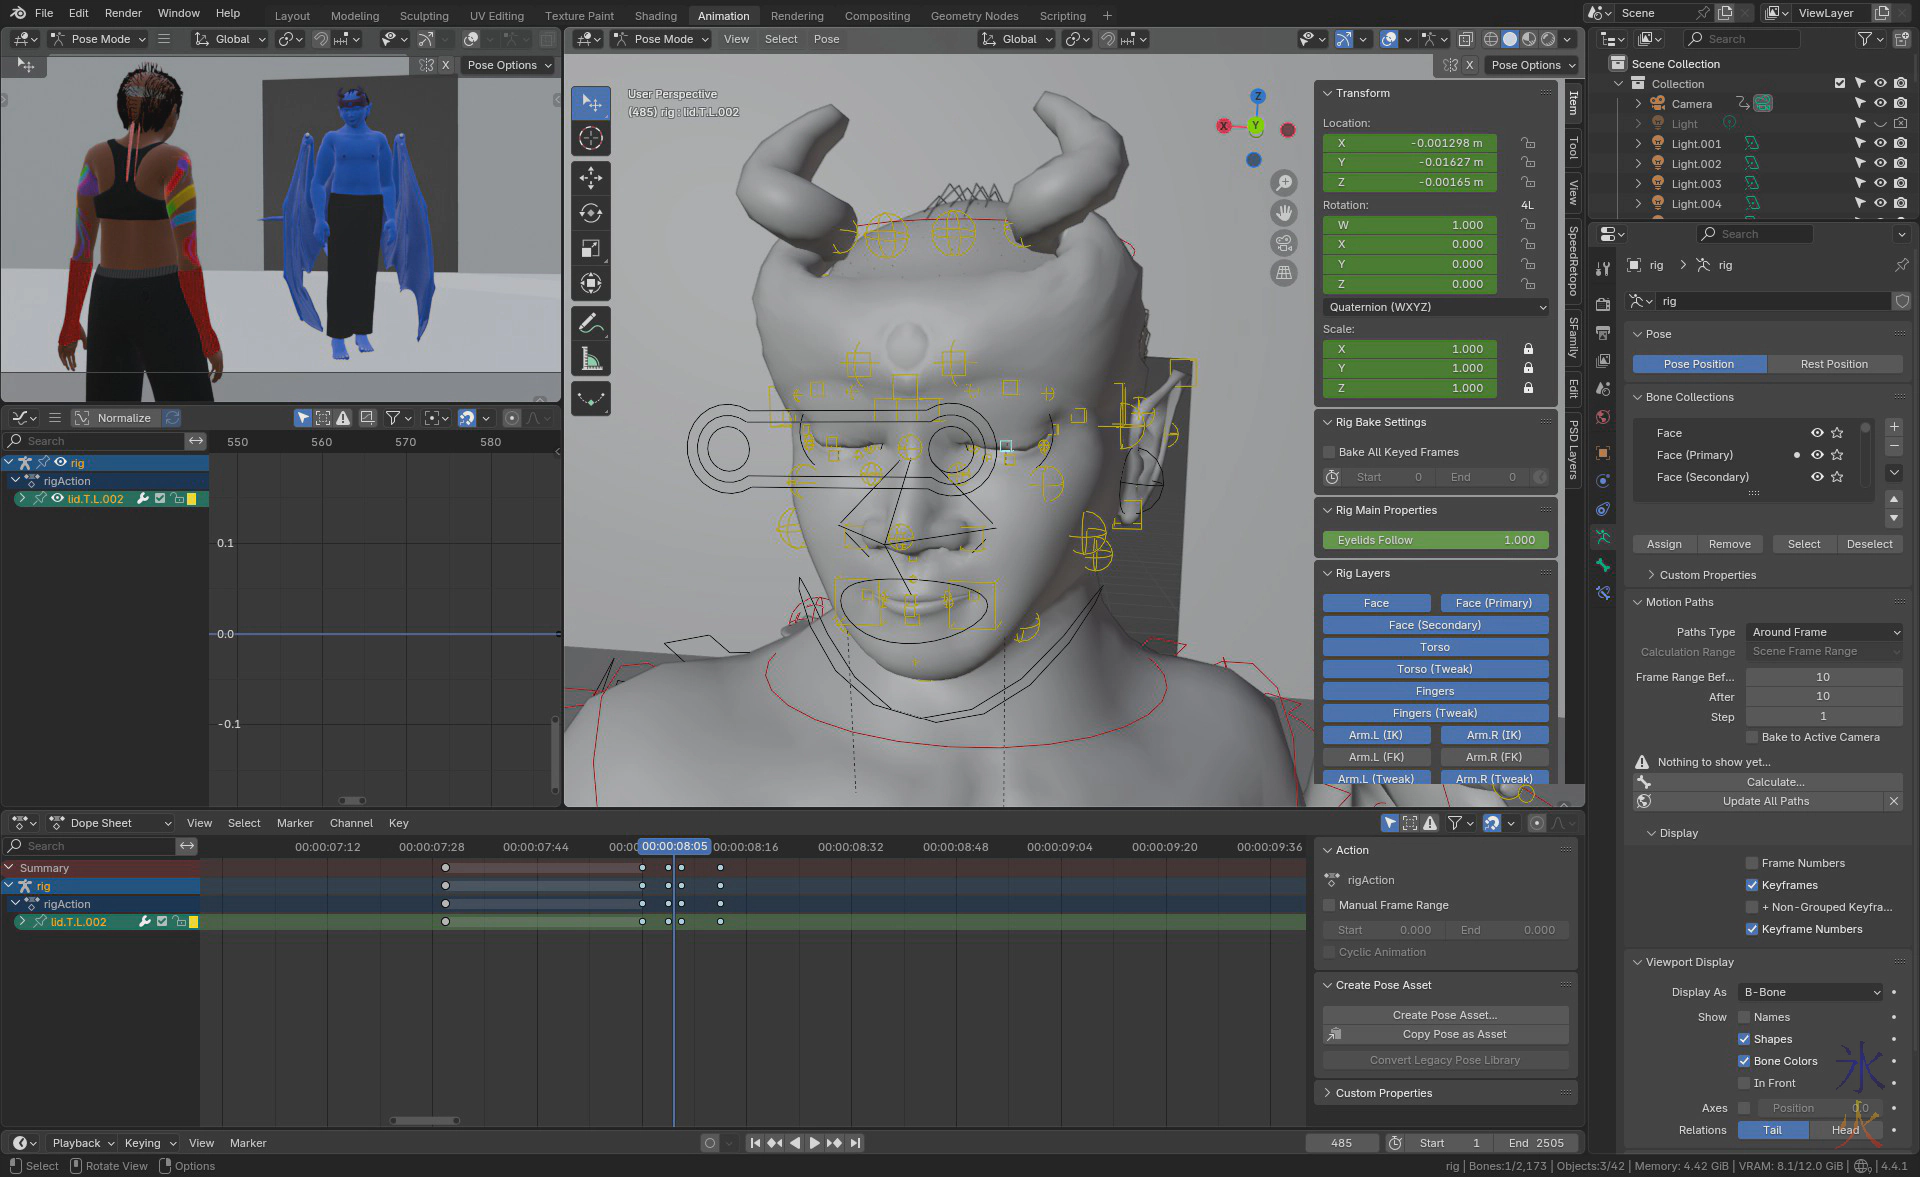Viewport: 1920px width, 1177px height.
Task: Adjust the Eyelids Follow slider
Action: (1435, 540)
